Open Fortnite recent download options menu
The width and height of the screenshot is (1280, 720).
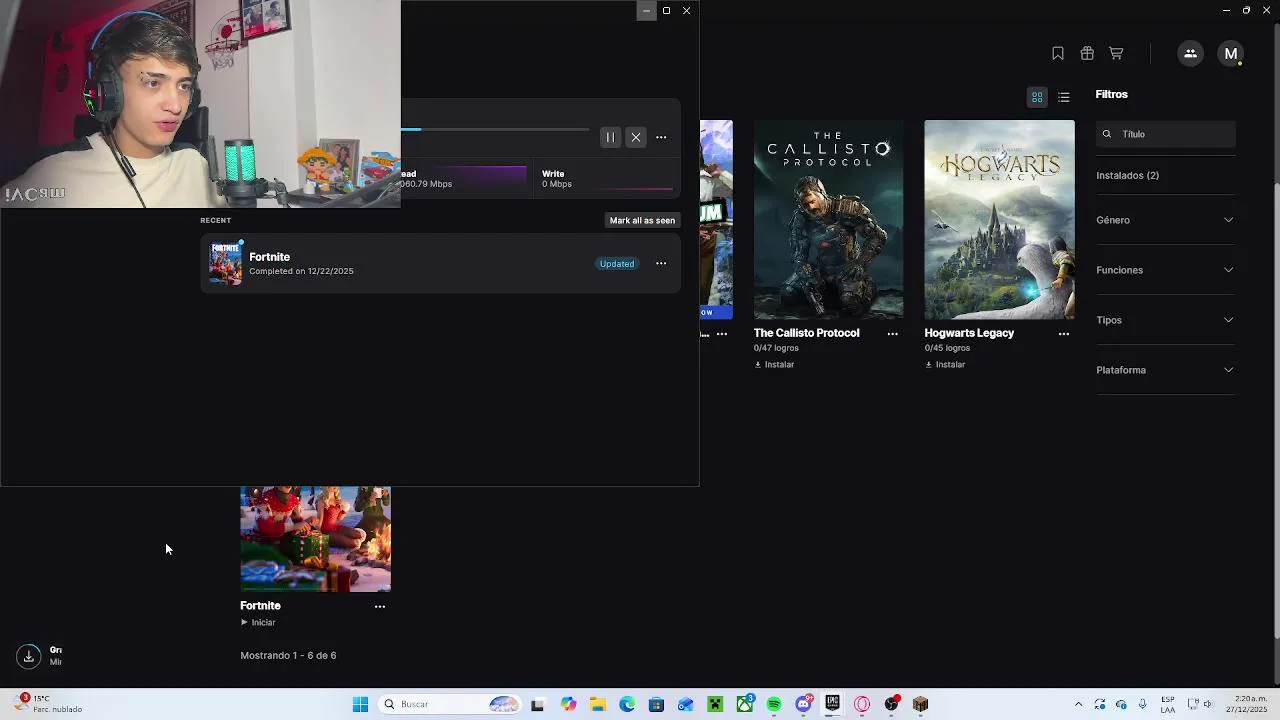point(661,264)
